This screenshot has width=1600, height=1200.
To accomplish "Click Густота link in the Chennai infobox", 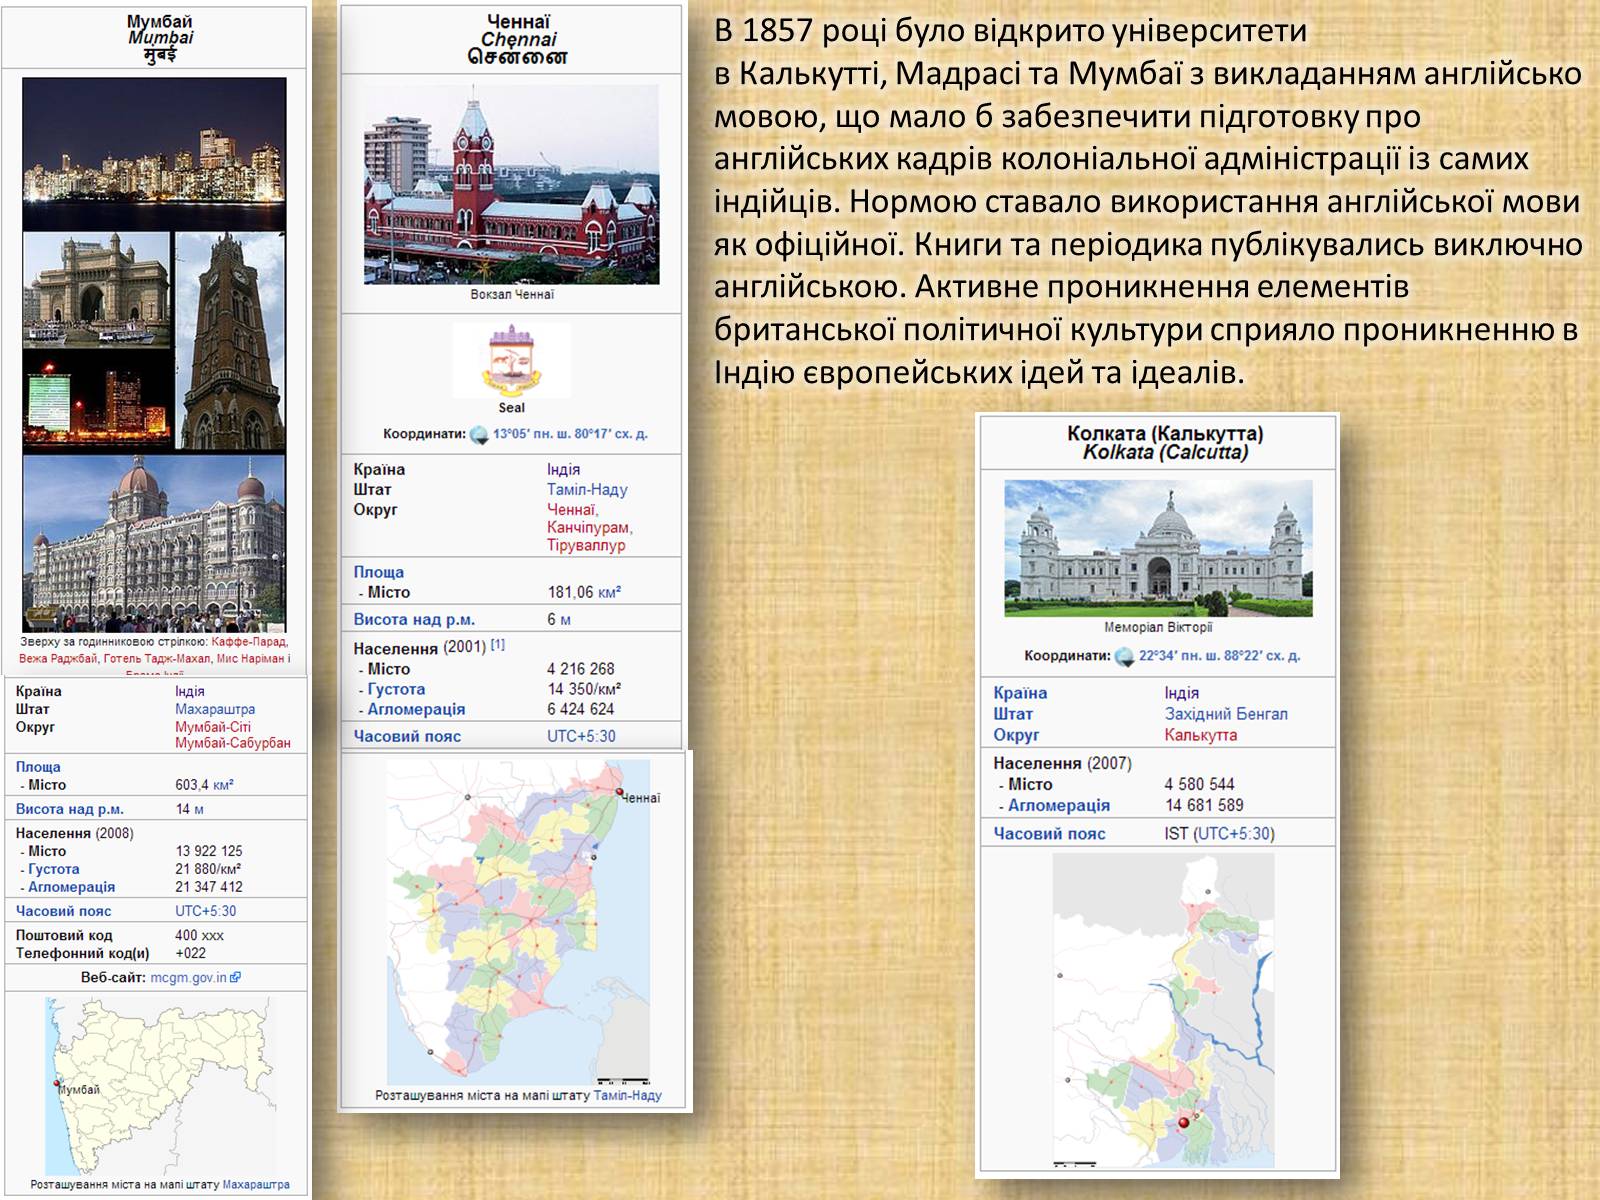I will point(396,689).
